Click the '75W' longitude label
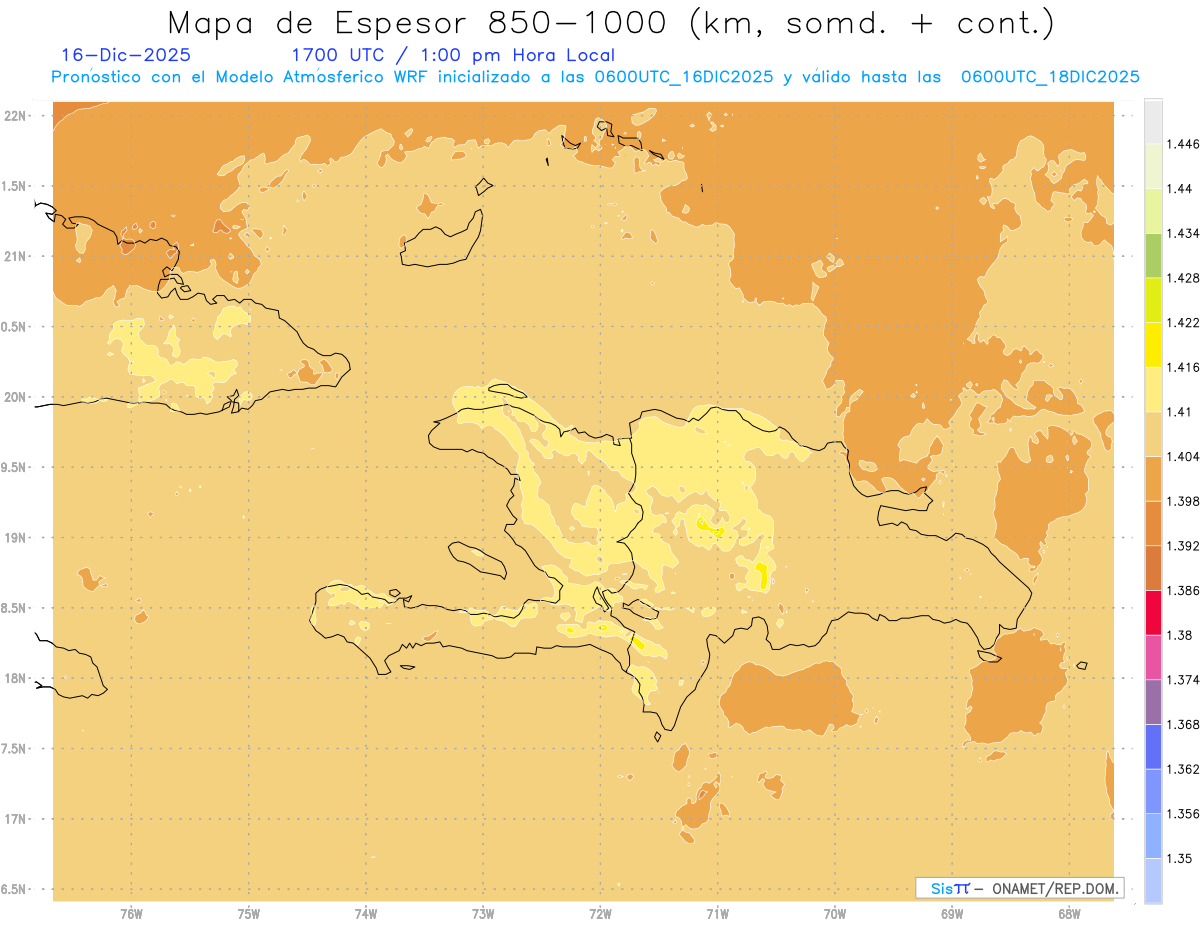1200x927 pixels. click(249, 914)
